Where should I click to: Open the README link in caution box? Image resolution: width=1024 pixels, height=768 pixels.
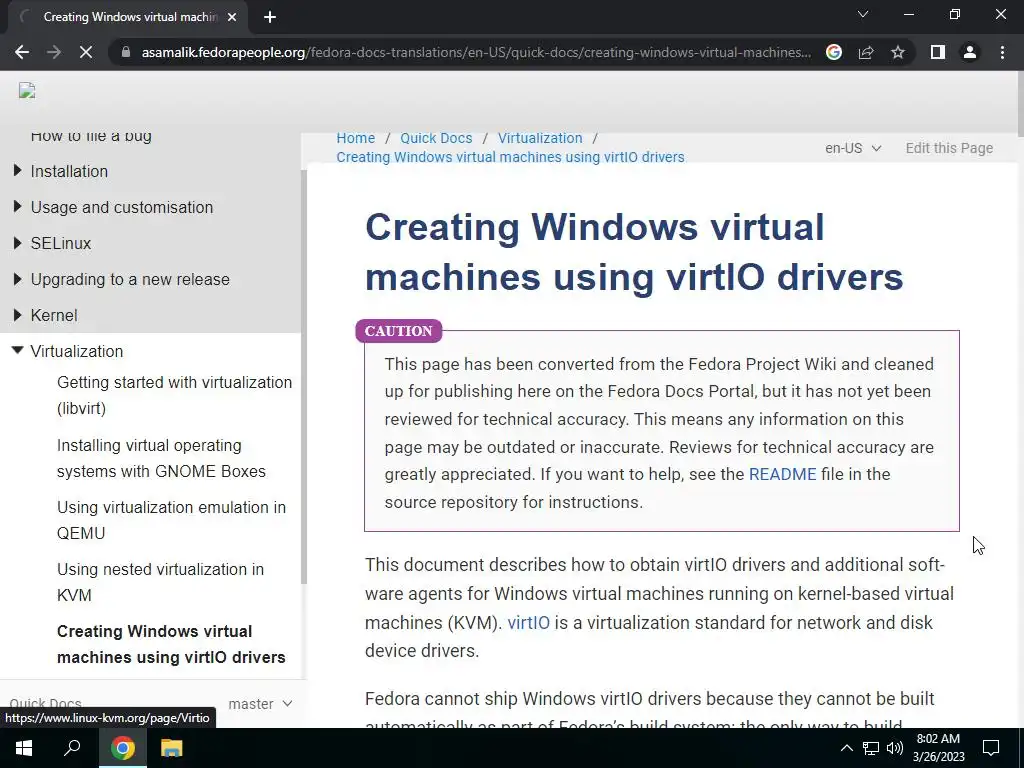(x=782, y=474)
